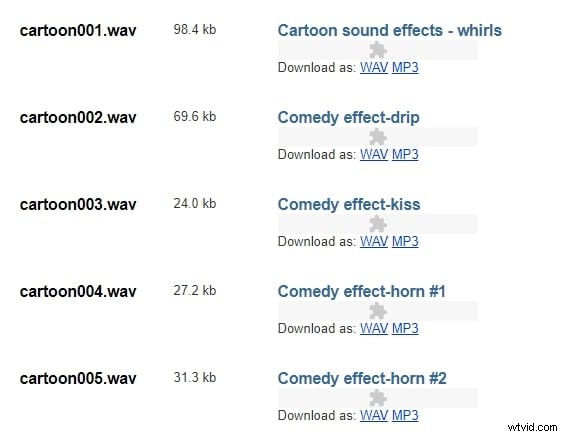This screenshot has height=437, width=577.
Task: Open Cartoon sound effects - whirls title
Action: click(x=390, y=31)
